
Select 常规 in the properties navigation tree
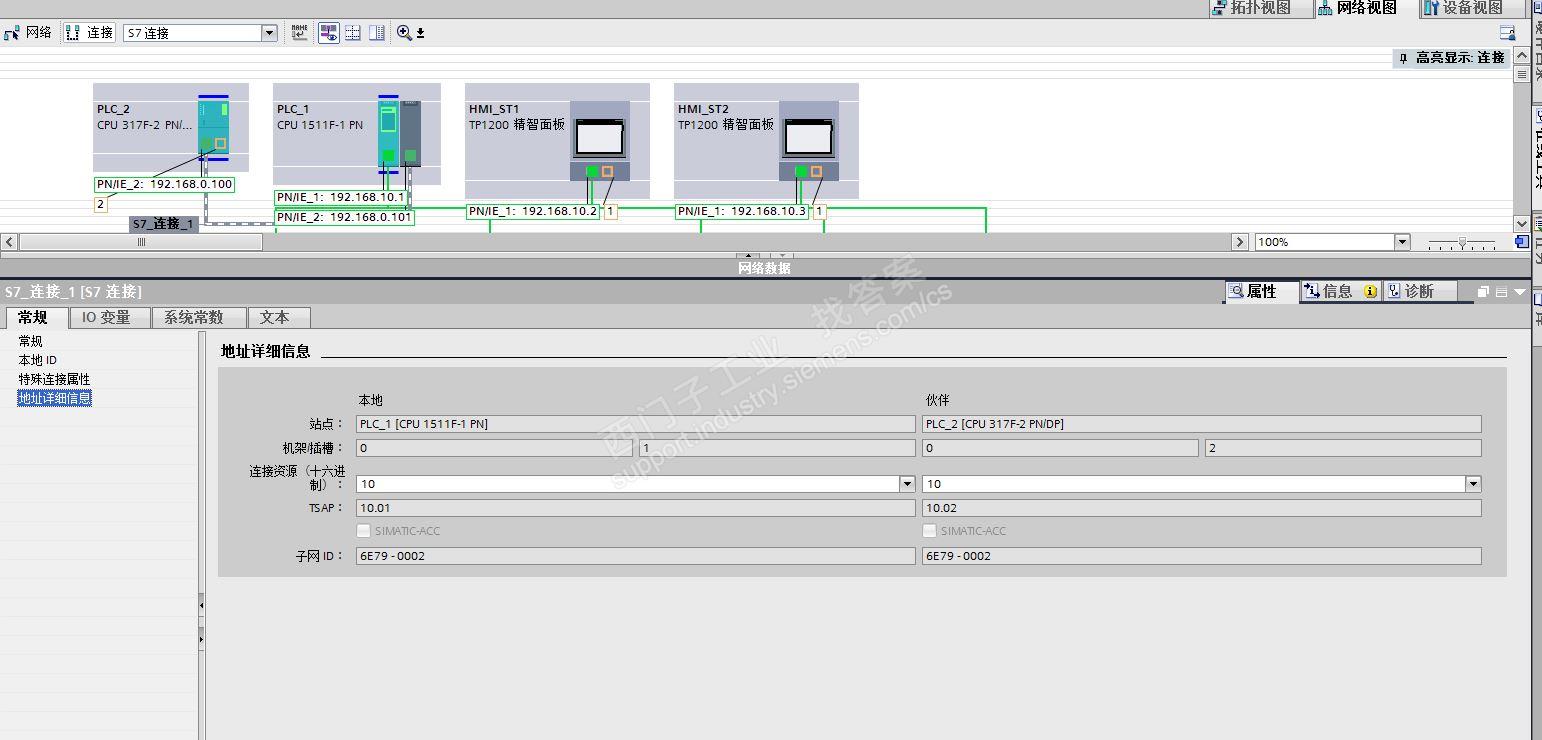tap(31, 341)
